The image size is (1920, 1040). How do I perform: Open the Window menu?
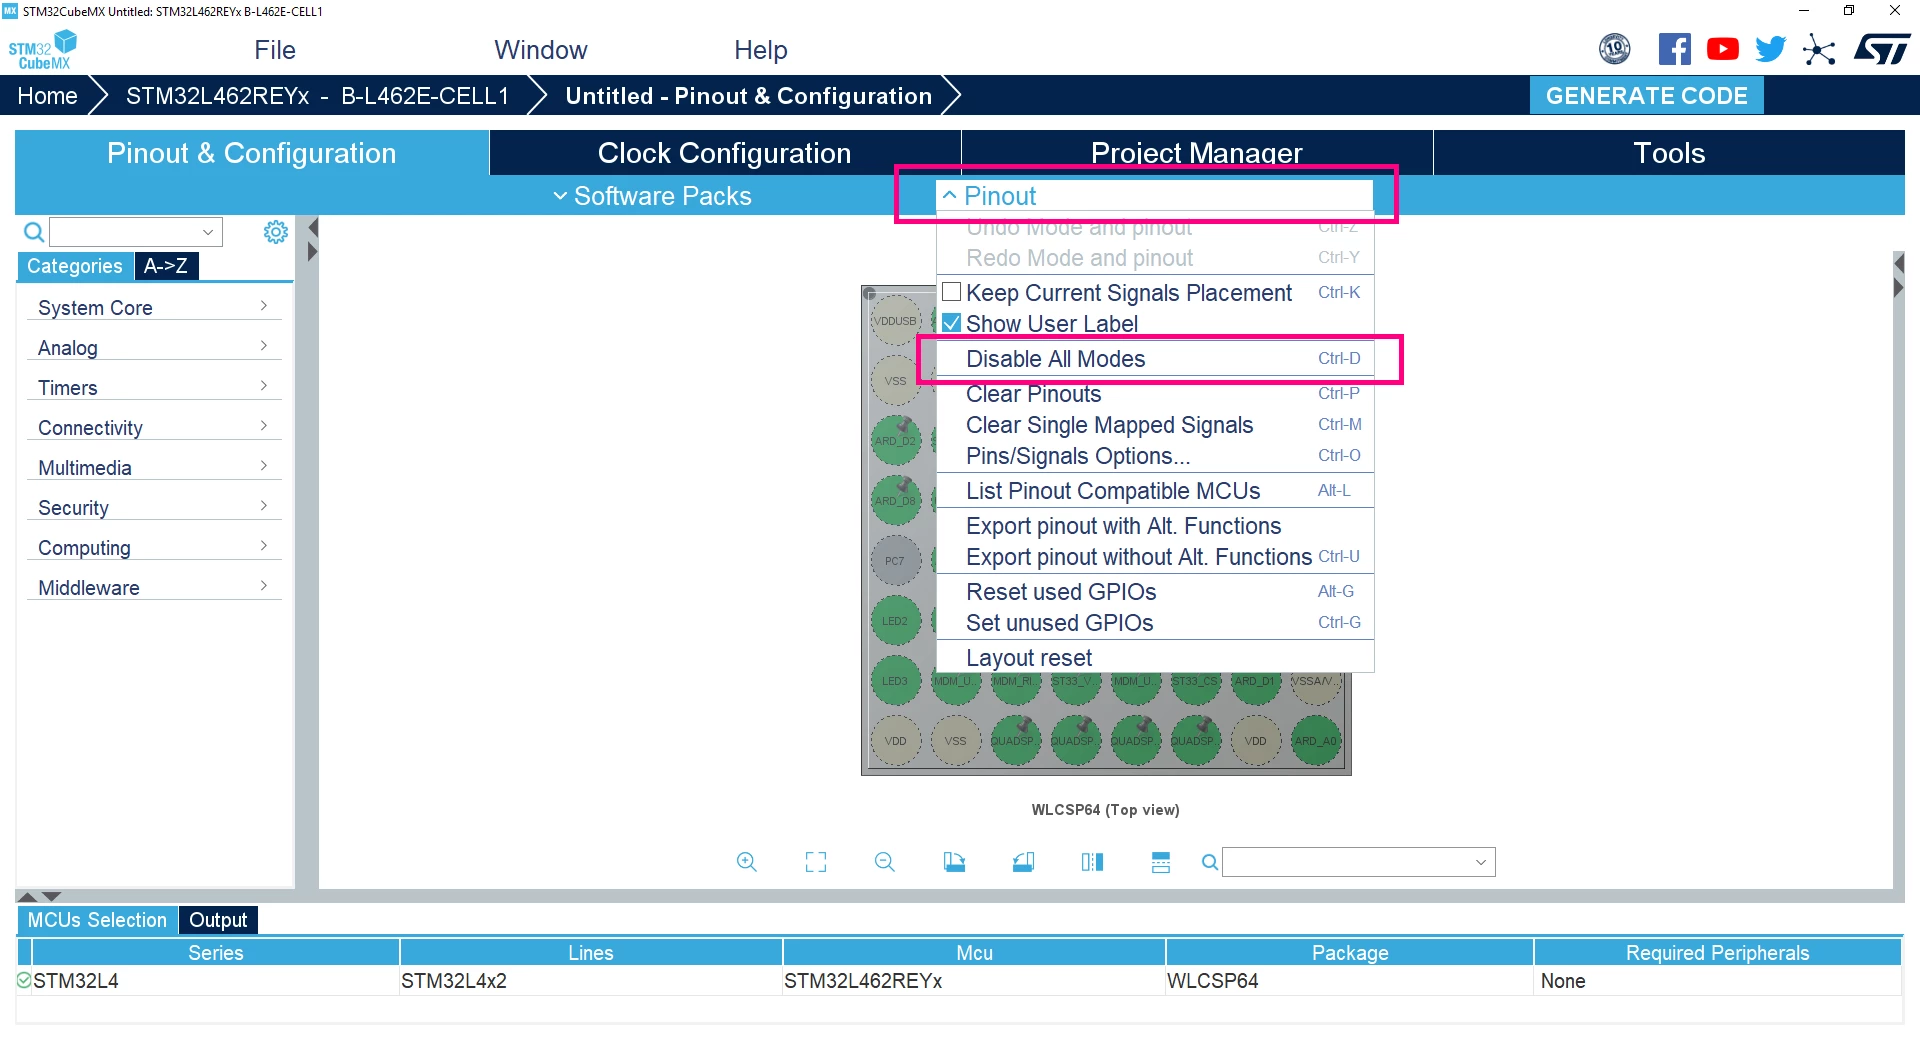pos(540,50)
